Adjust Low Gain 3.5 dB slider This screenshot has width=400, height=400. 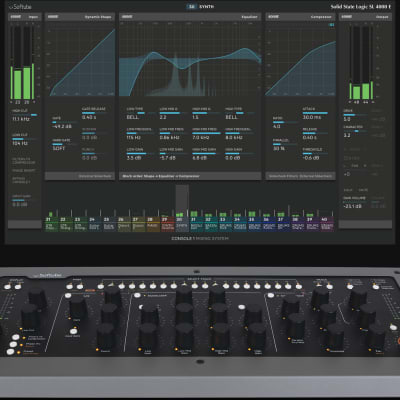point(140,154)
